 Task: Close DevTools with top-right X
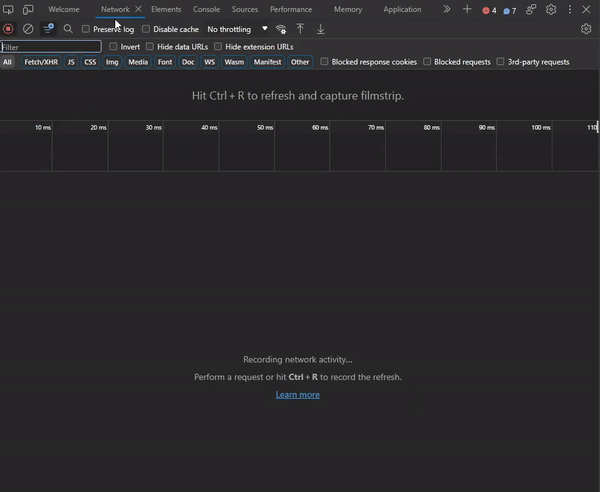tap(586, 9)
